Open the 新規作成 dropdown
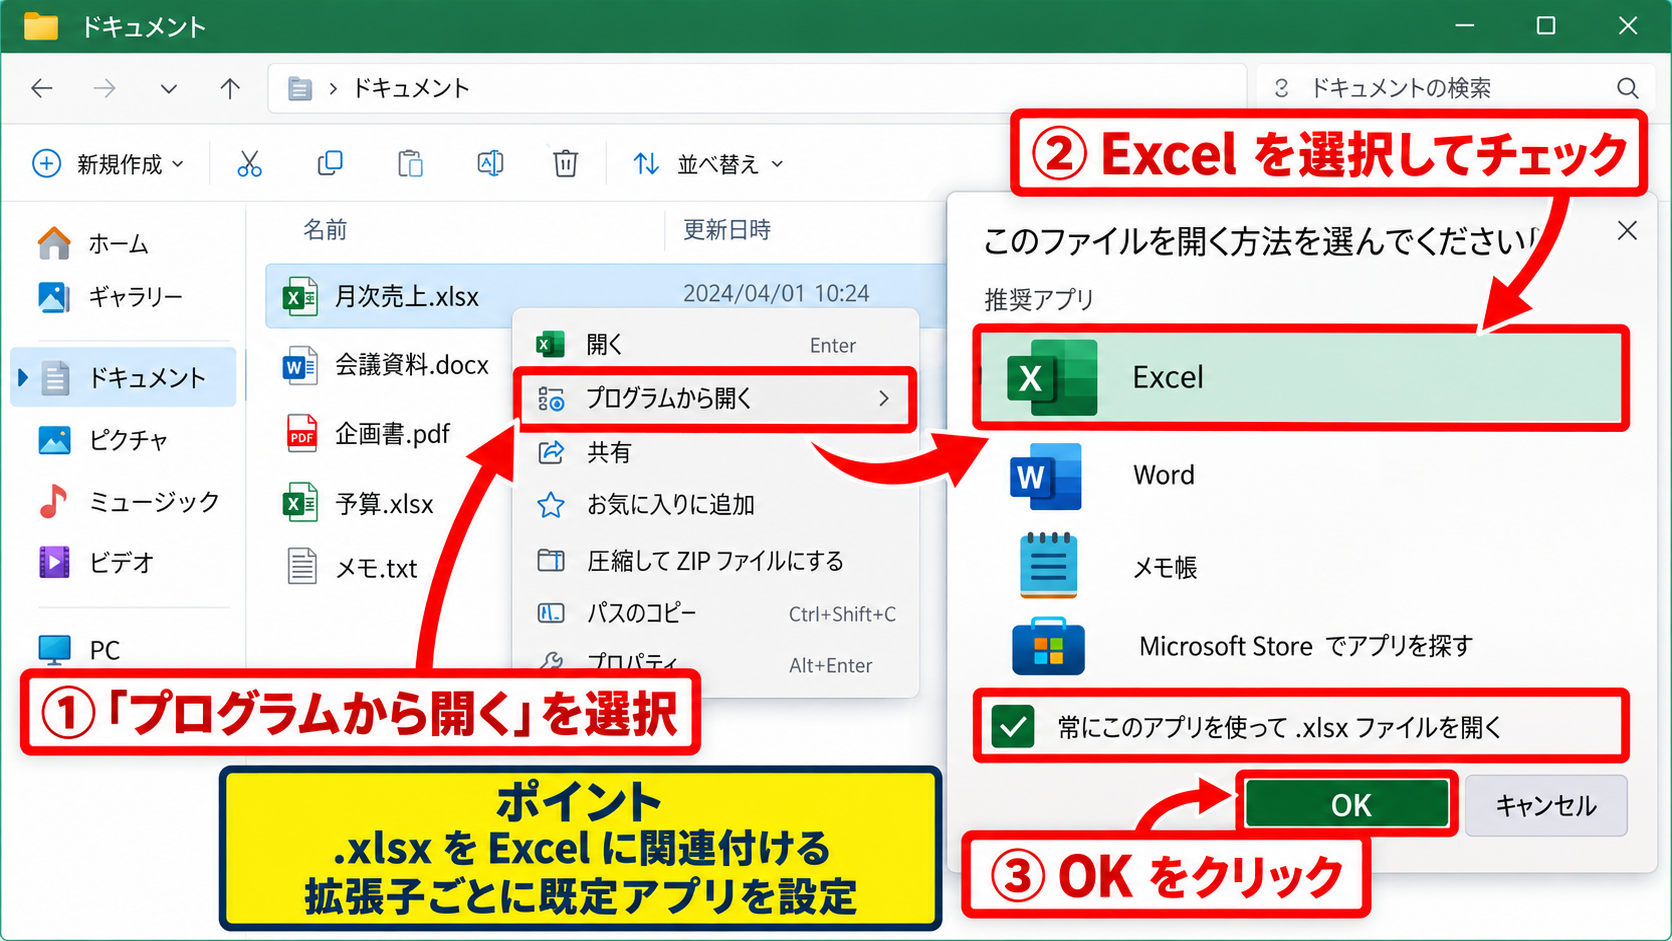This screenshot has width=1672, height=941. (x=108, y=163)
